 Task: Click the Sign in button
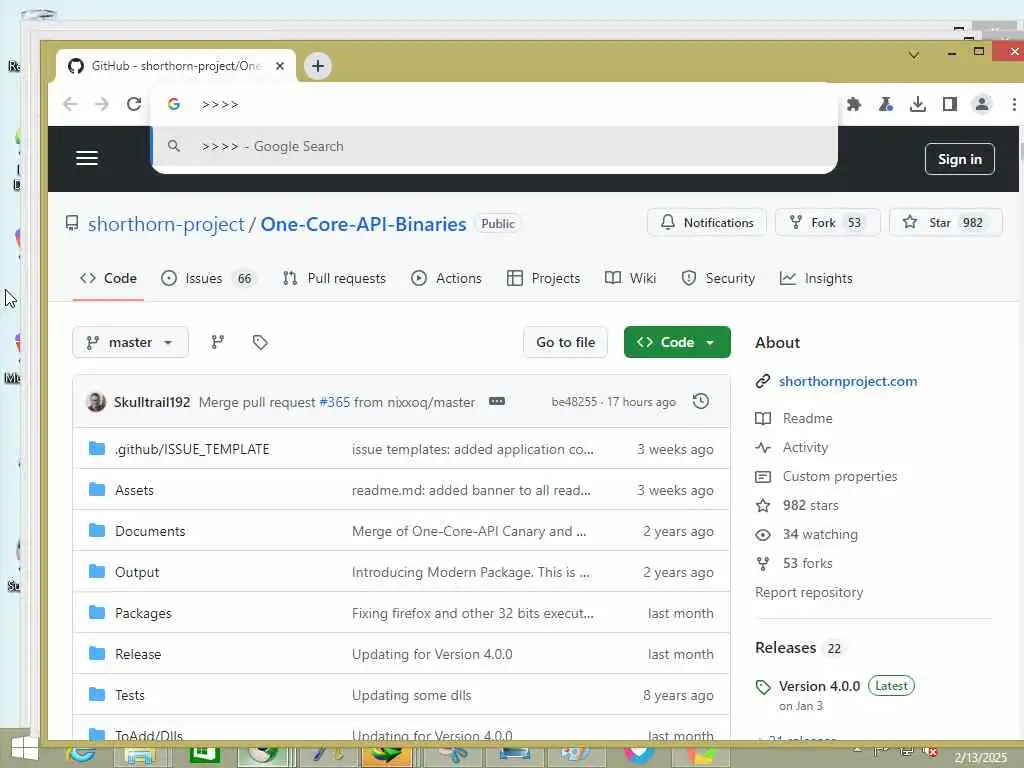coord(959,159)
